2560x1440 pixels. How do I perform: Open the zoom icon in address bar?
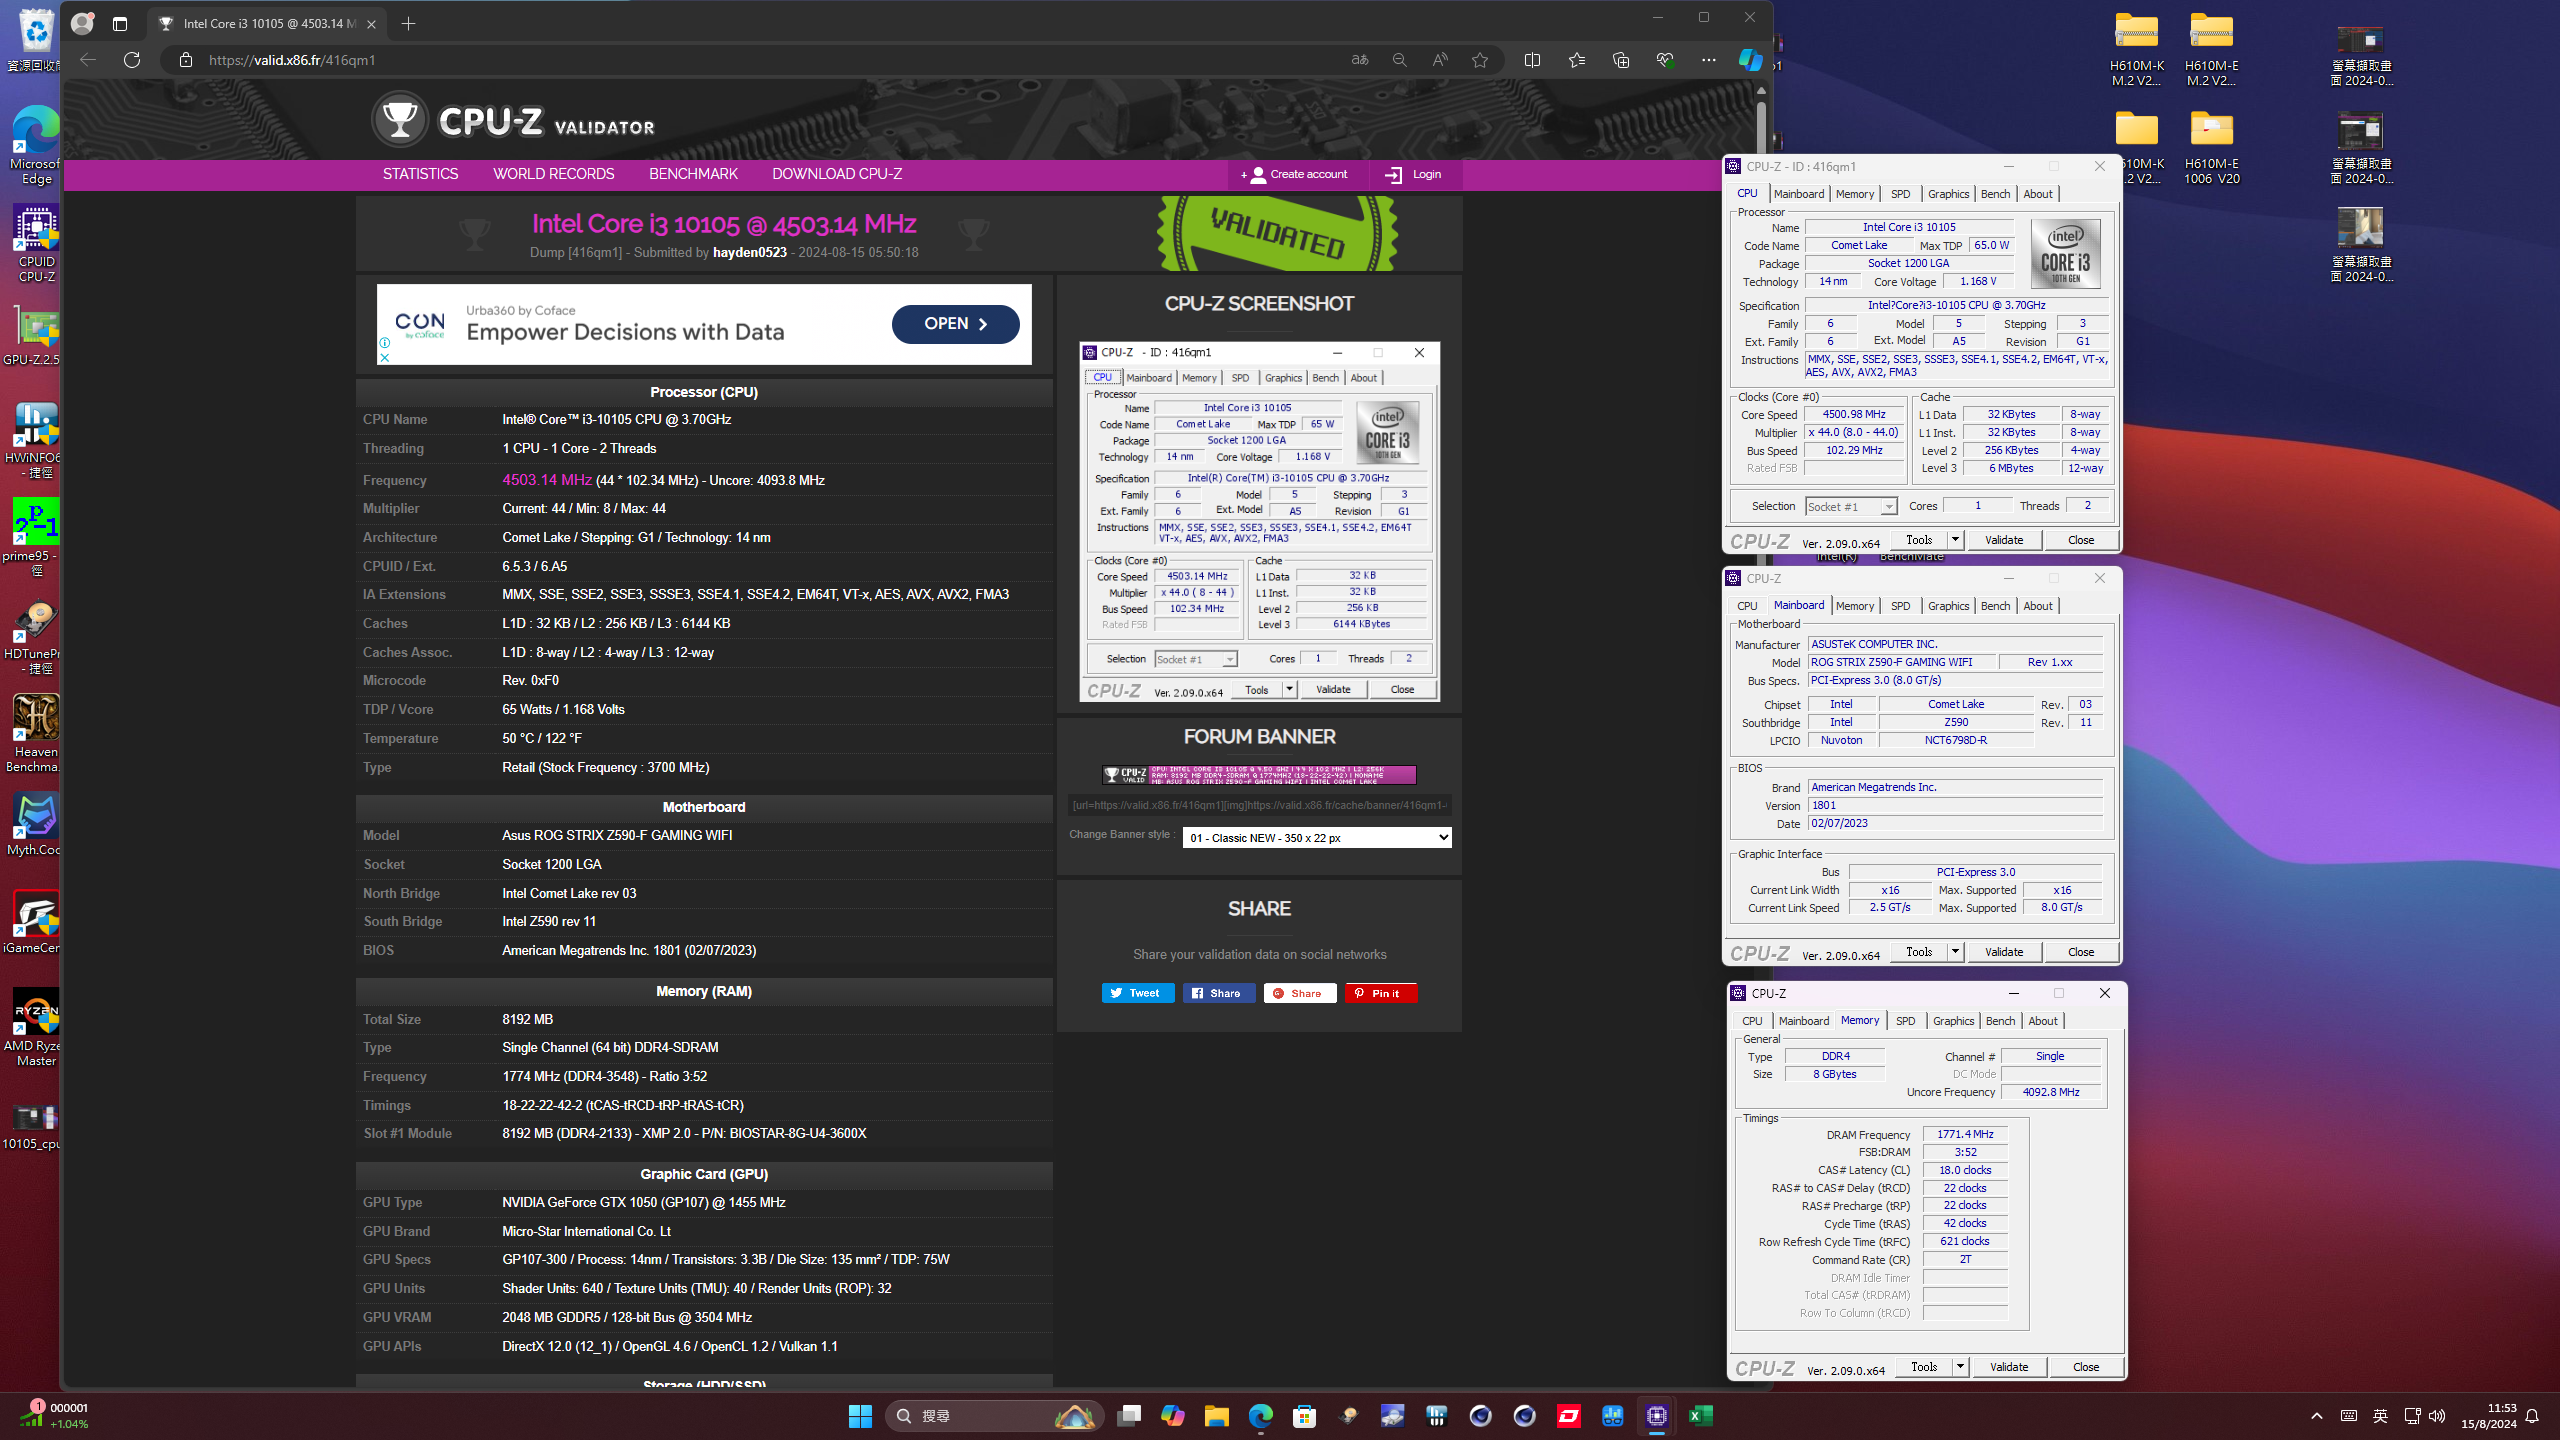(1399, 60)
